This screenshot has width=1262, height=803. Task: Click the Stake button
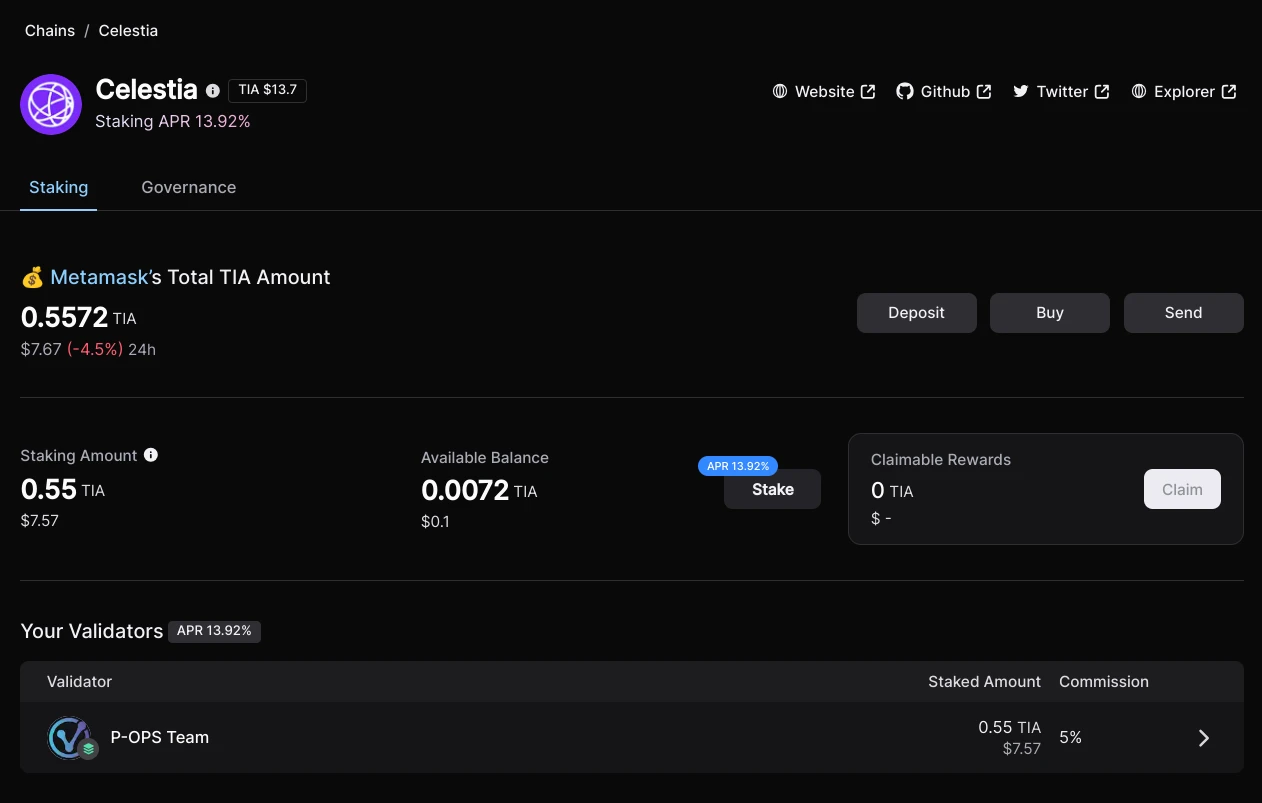(x=772, y=489)
